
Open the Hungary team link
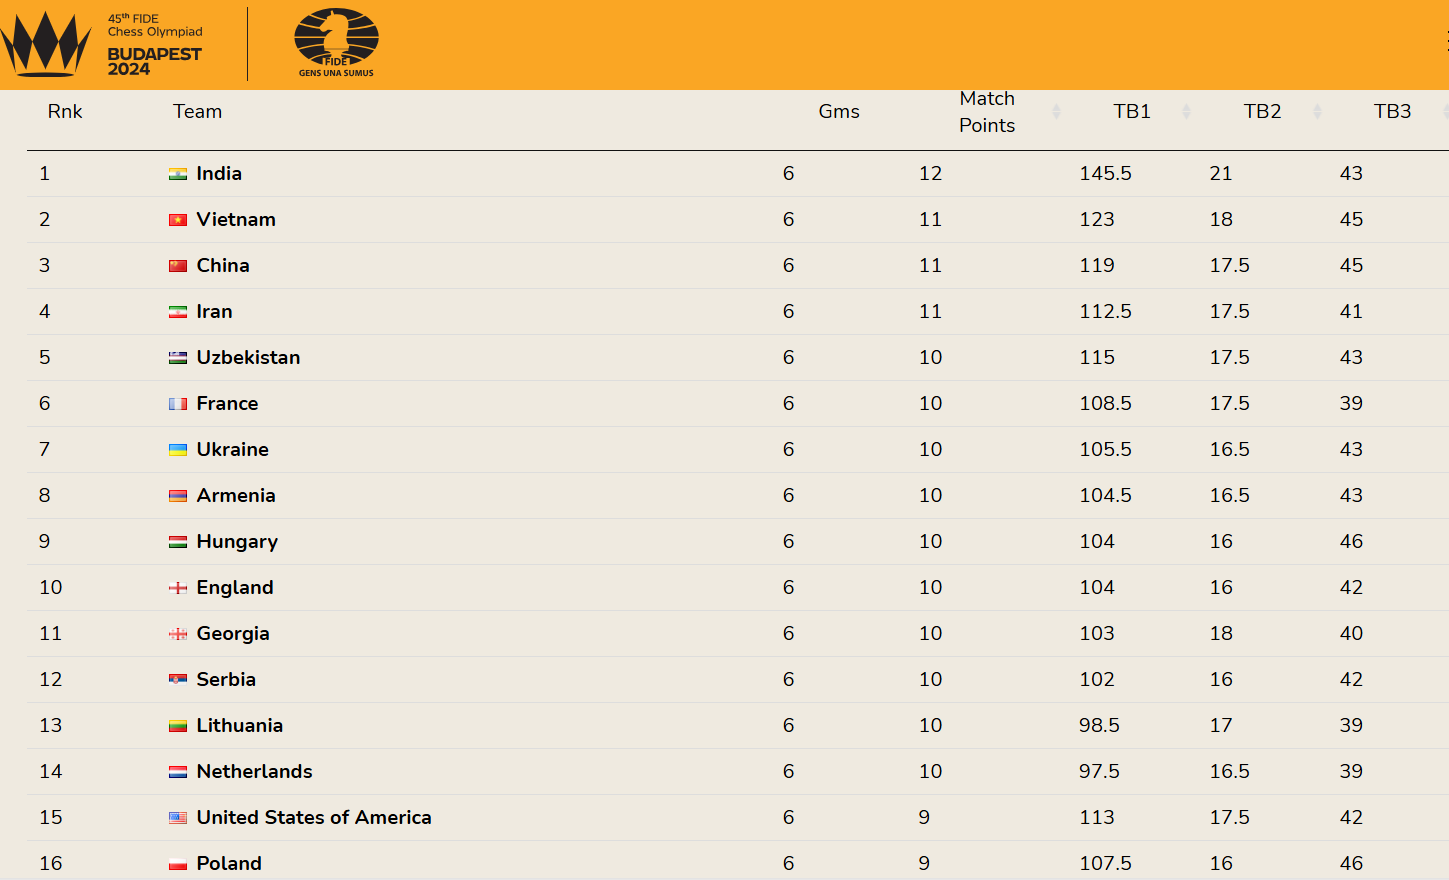(x=237, y=542)
